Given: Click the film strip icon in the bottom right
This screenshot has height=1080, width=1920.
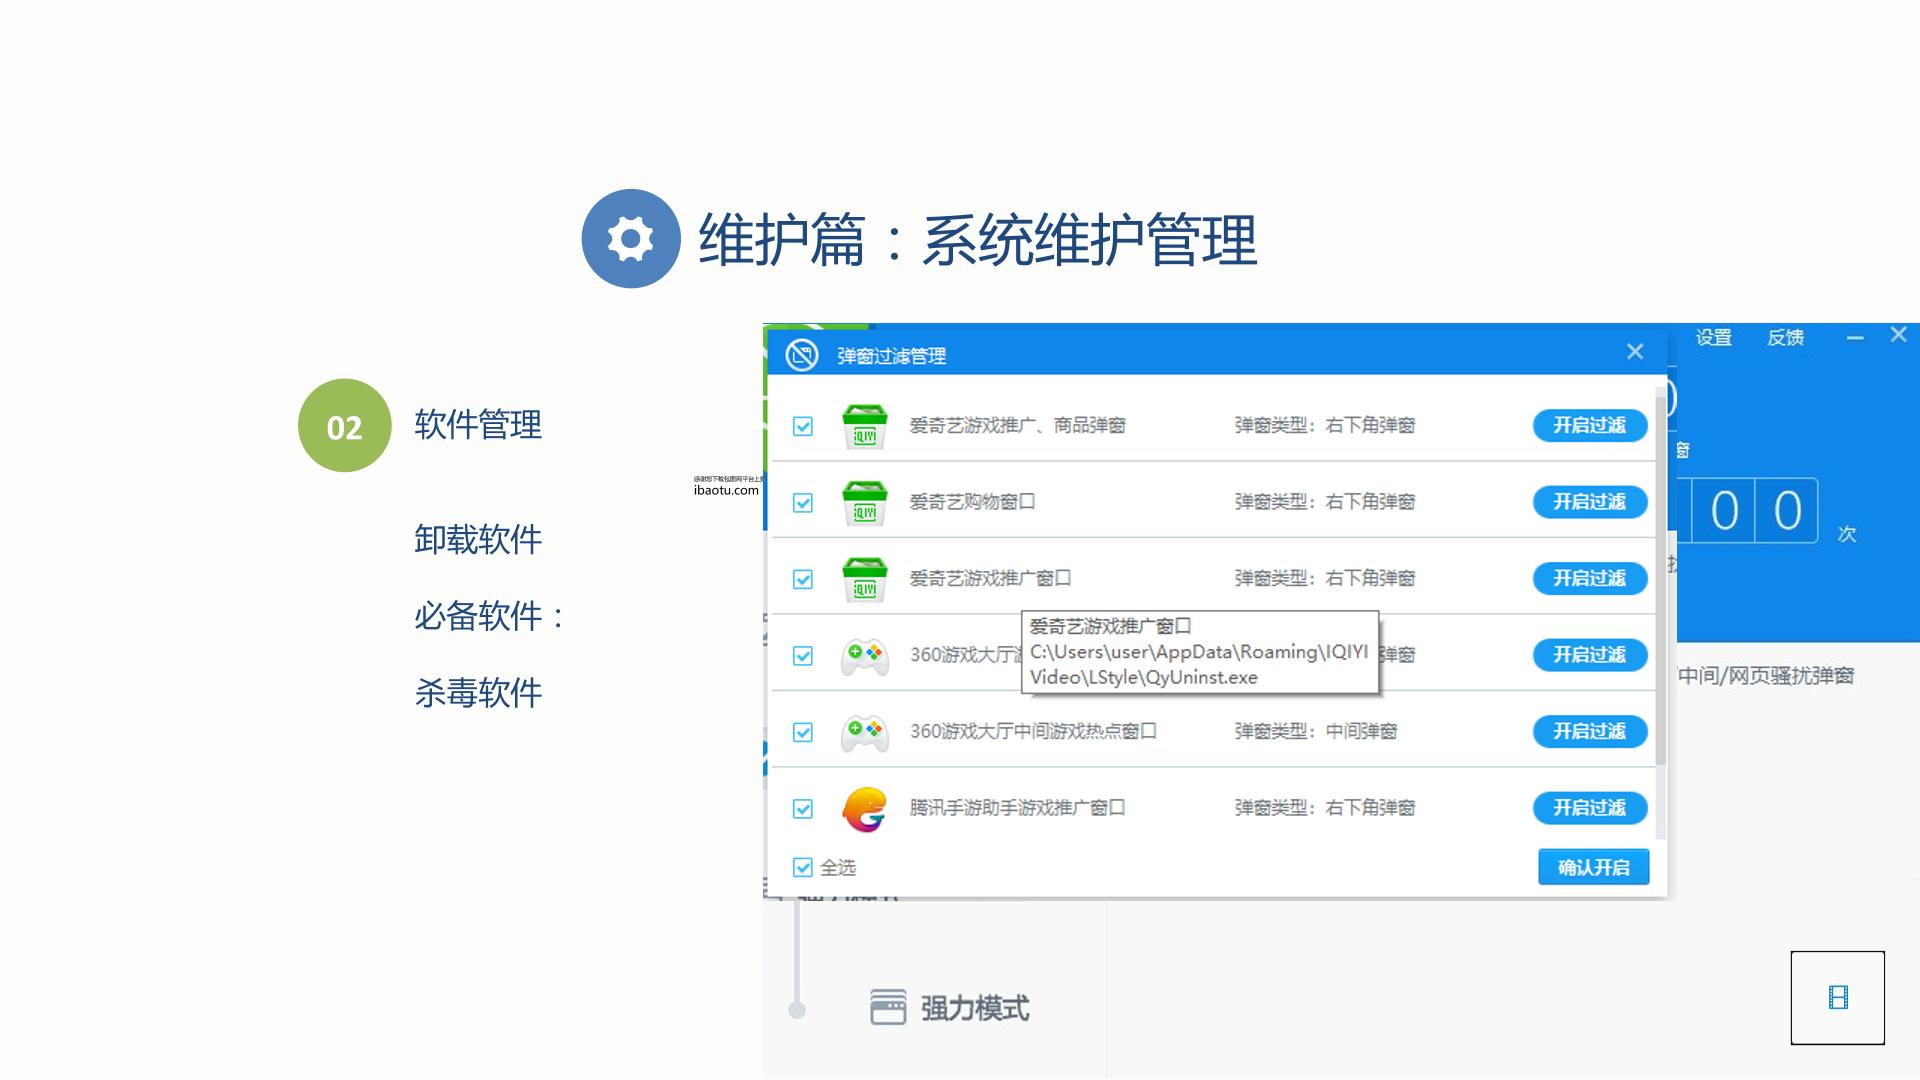Looking at the screenshot, I should [1838, 998].
